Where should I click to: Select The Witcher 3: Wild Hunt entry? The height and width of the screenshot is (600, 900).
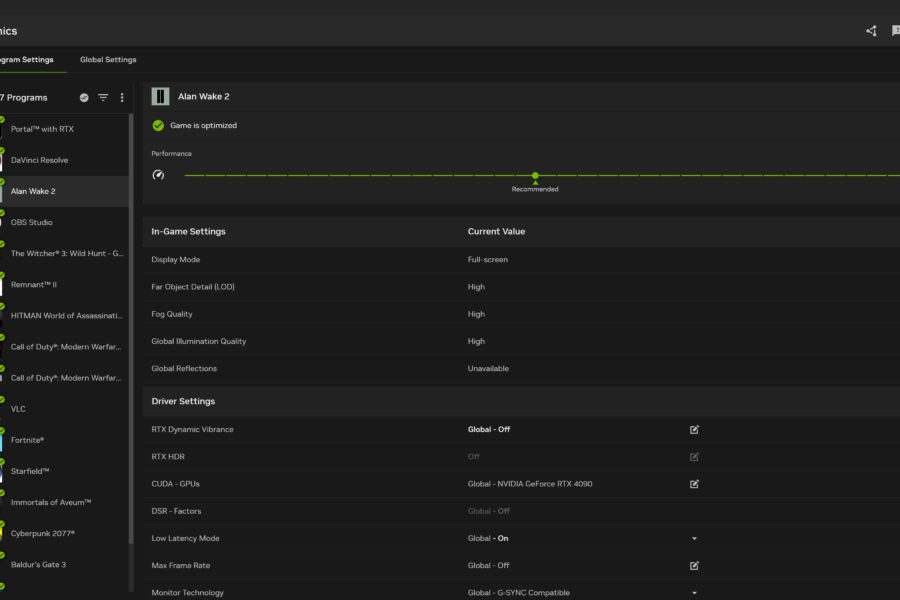tap(64, 253)
